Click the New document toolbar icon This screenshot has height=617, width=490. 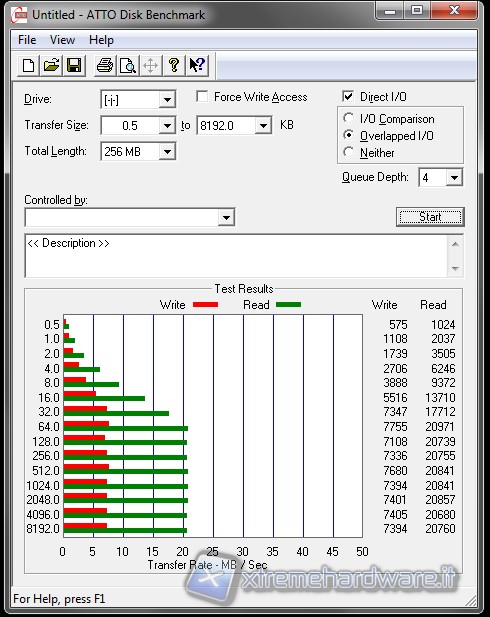[28, 65]
